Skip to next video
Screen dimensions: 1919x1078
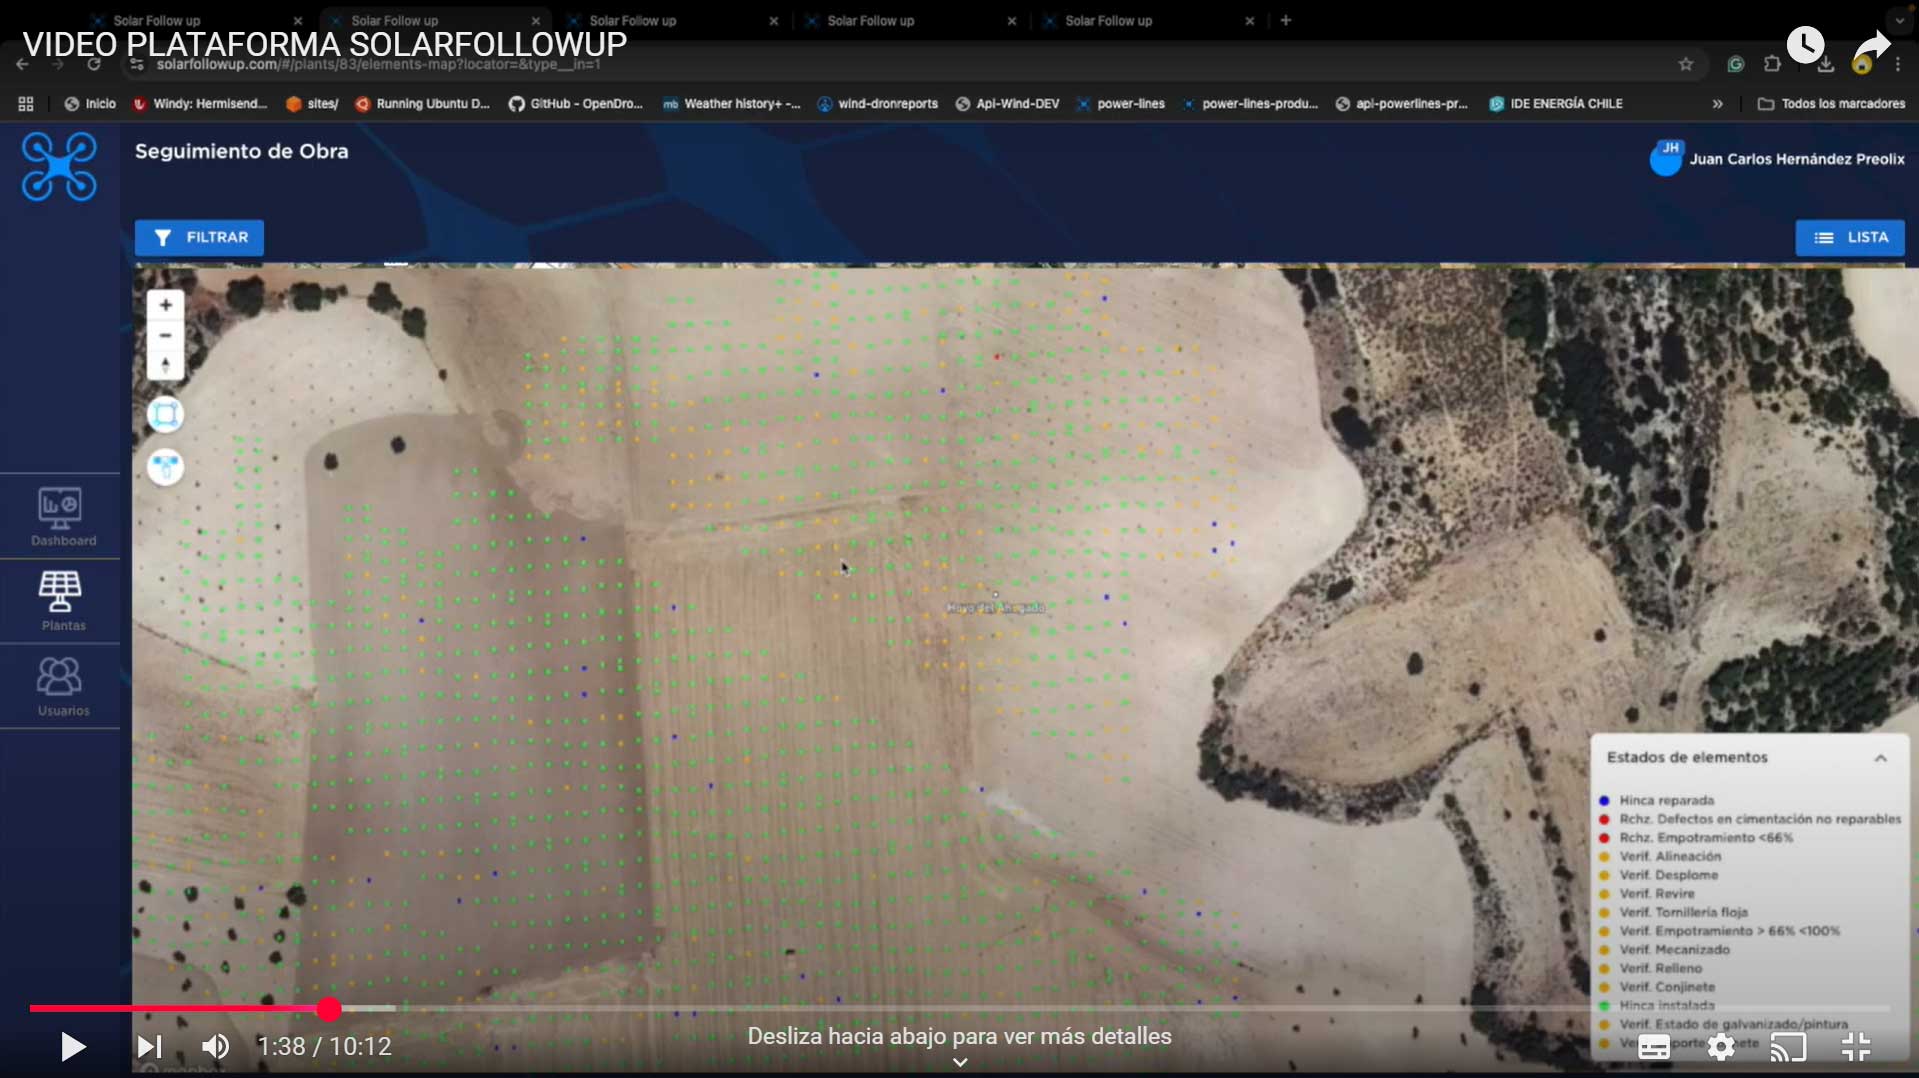click(149, 1047)
